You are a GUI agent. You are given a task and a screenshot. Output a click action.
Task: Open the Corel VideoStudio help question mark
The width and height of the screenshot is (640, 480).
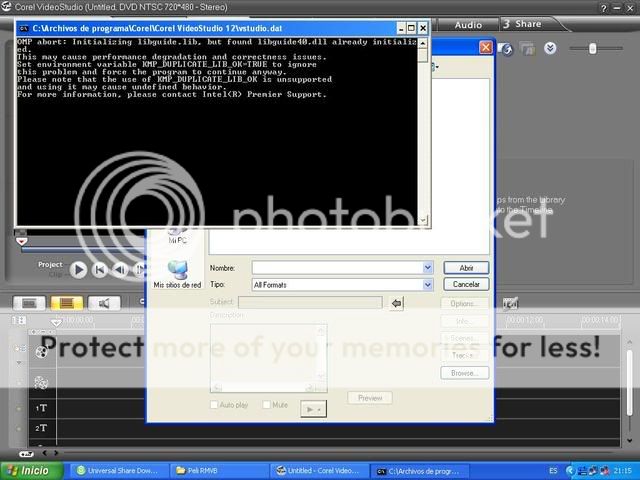[x=604, y=8]
